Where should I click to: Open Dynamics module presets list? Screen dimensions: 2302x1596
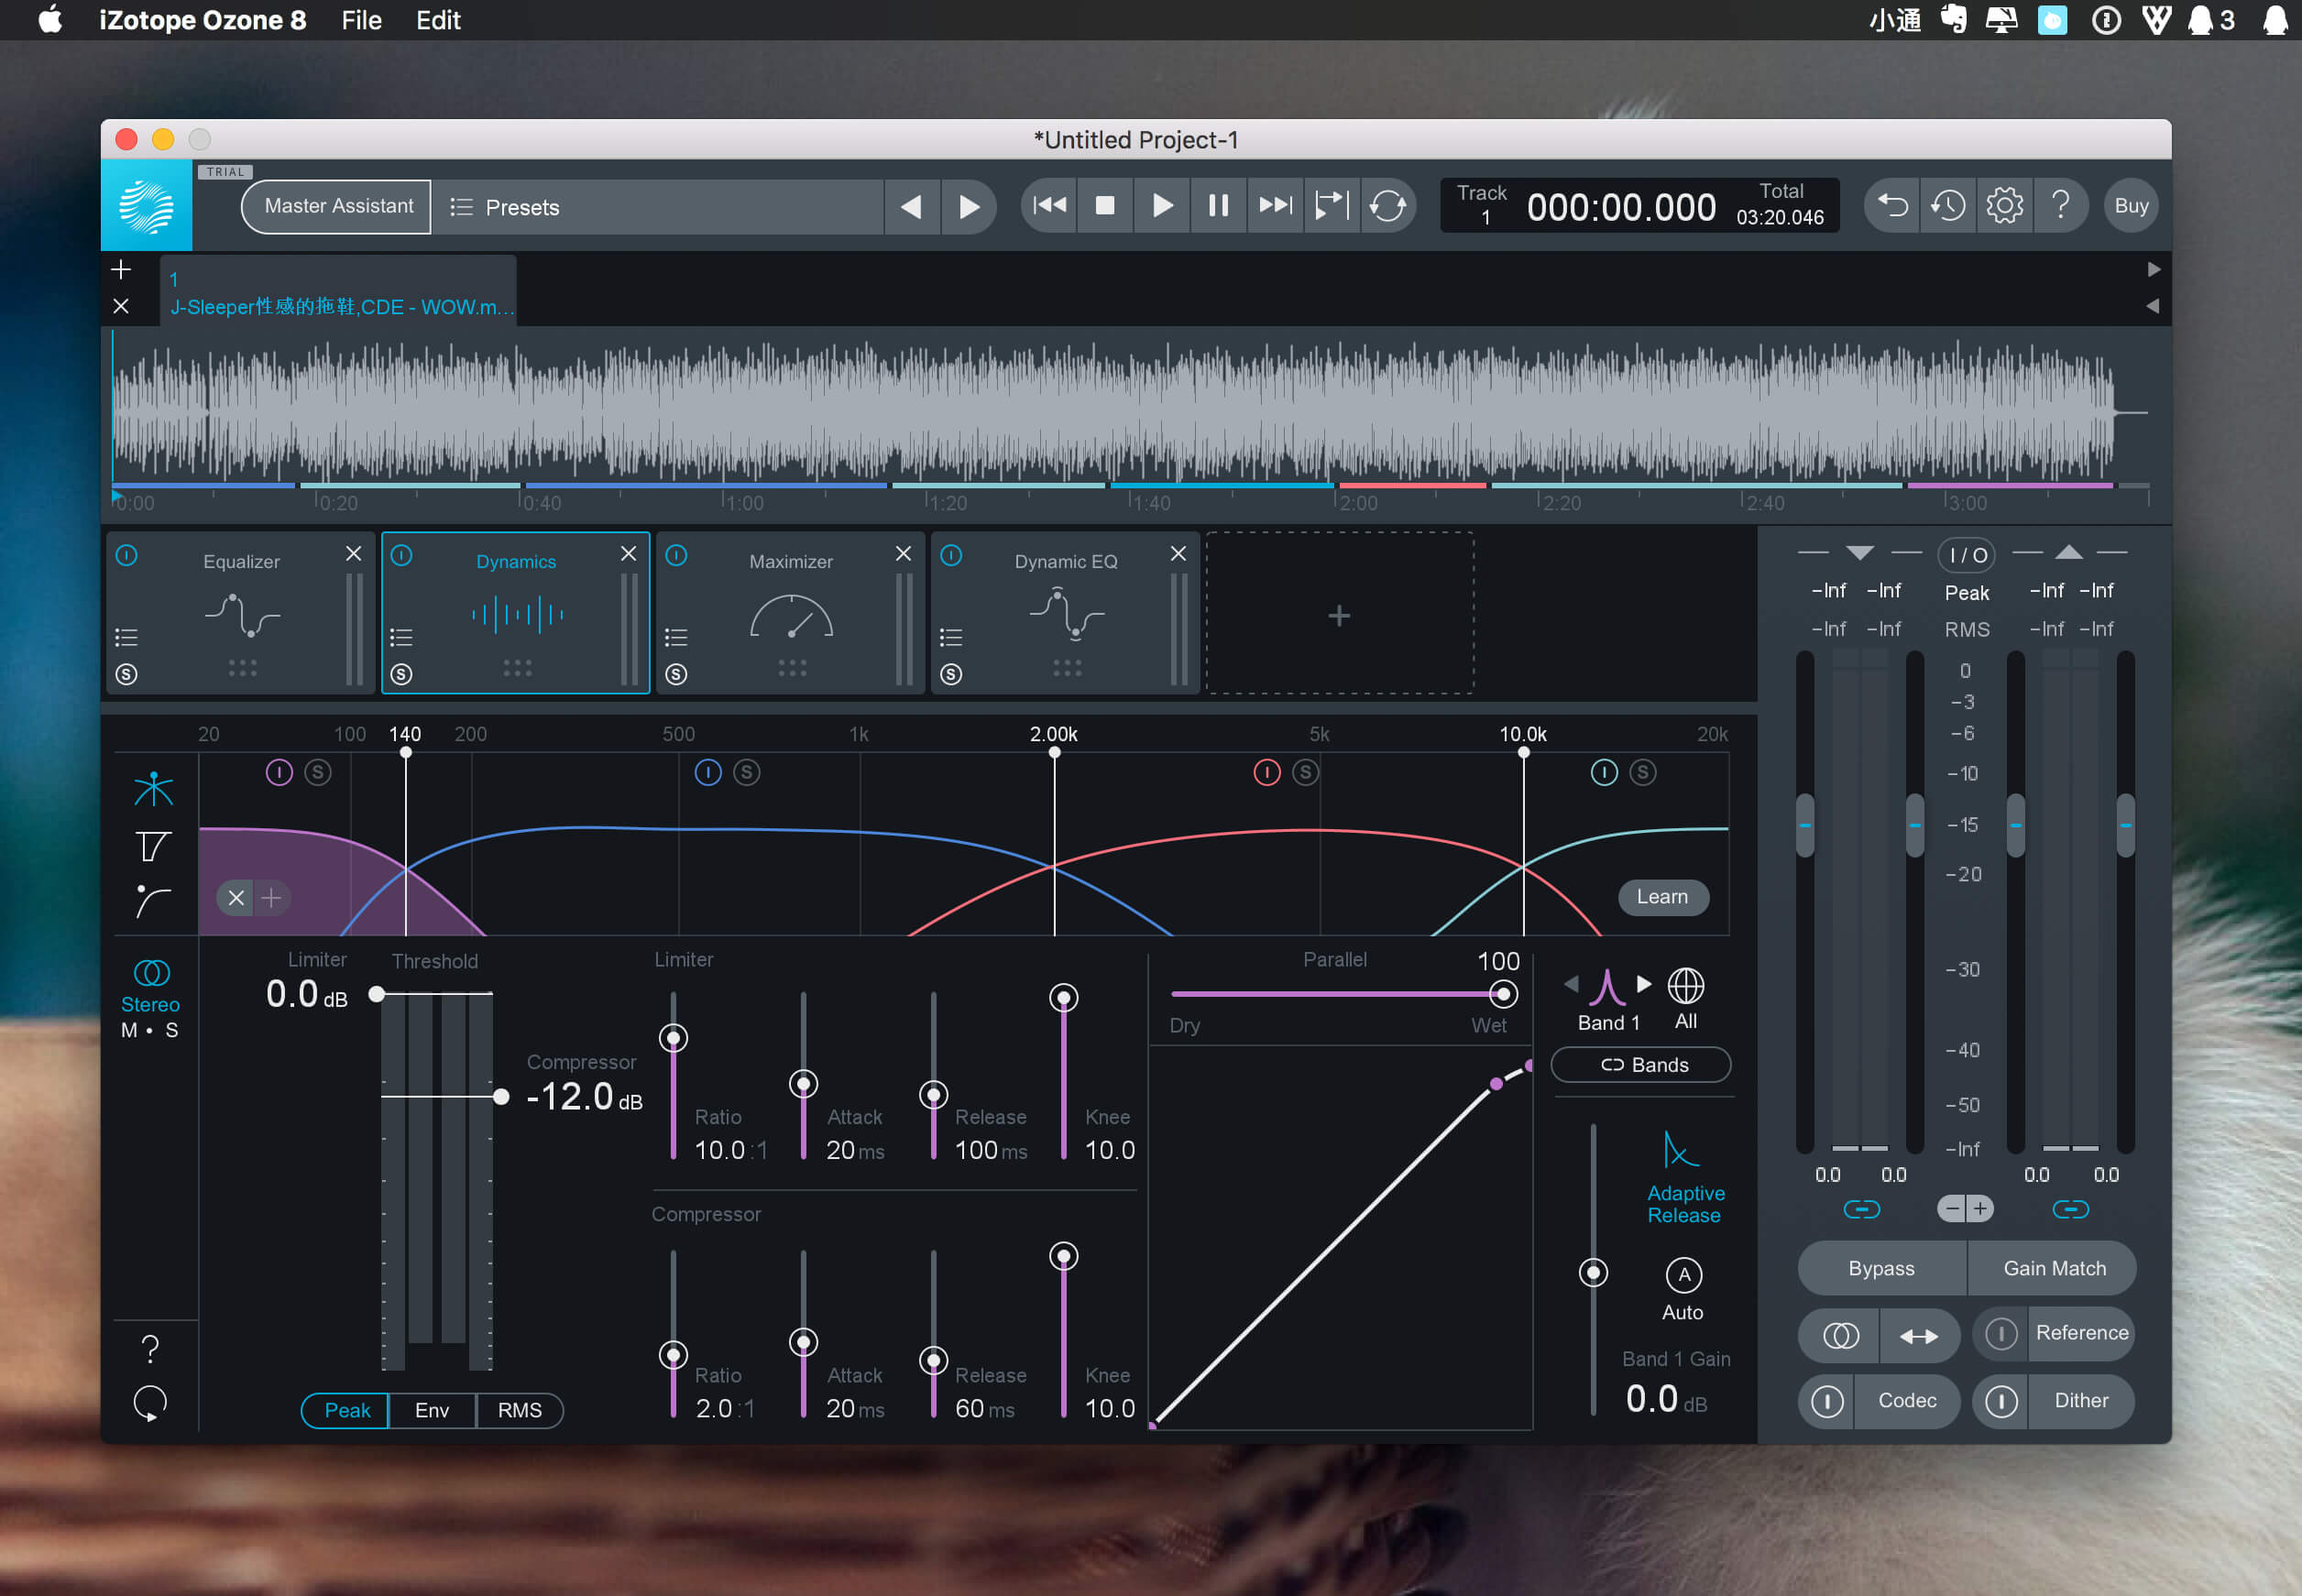402,637
